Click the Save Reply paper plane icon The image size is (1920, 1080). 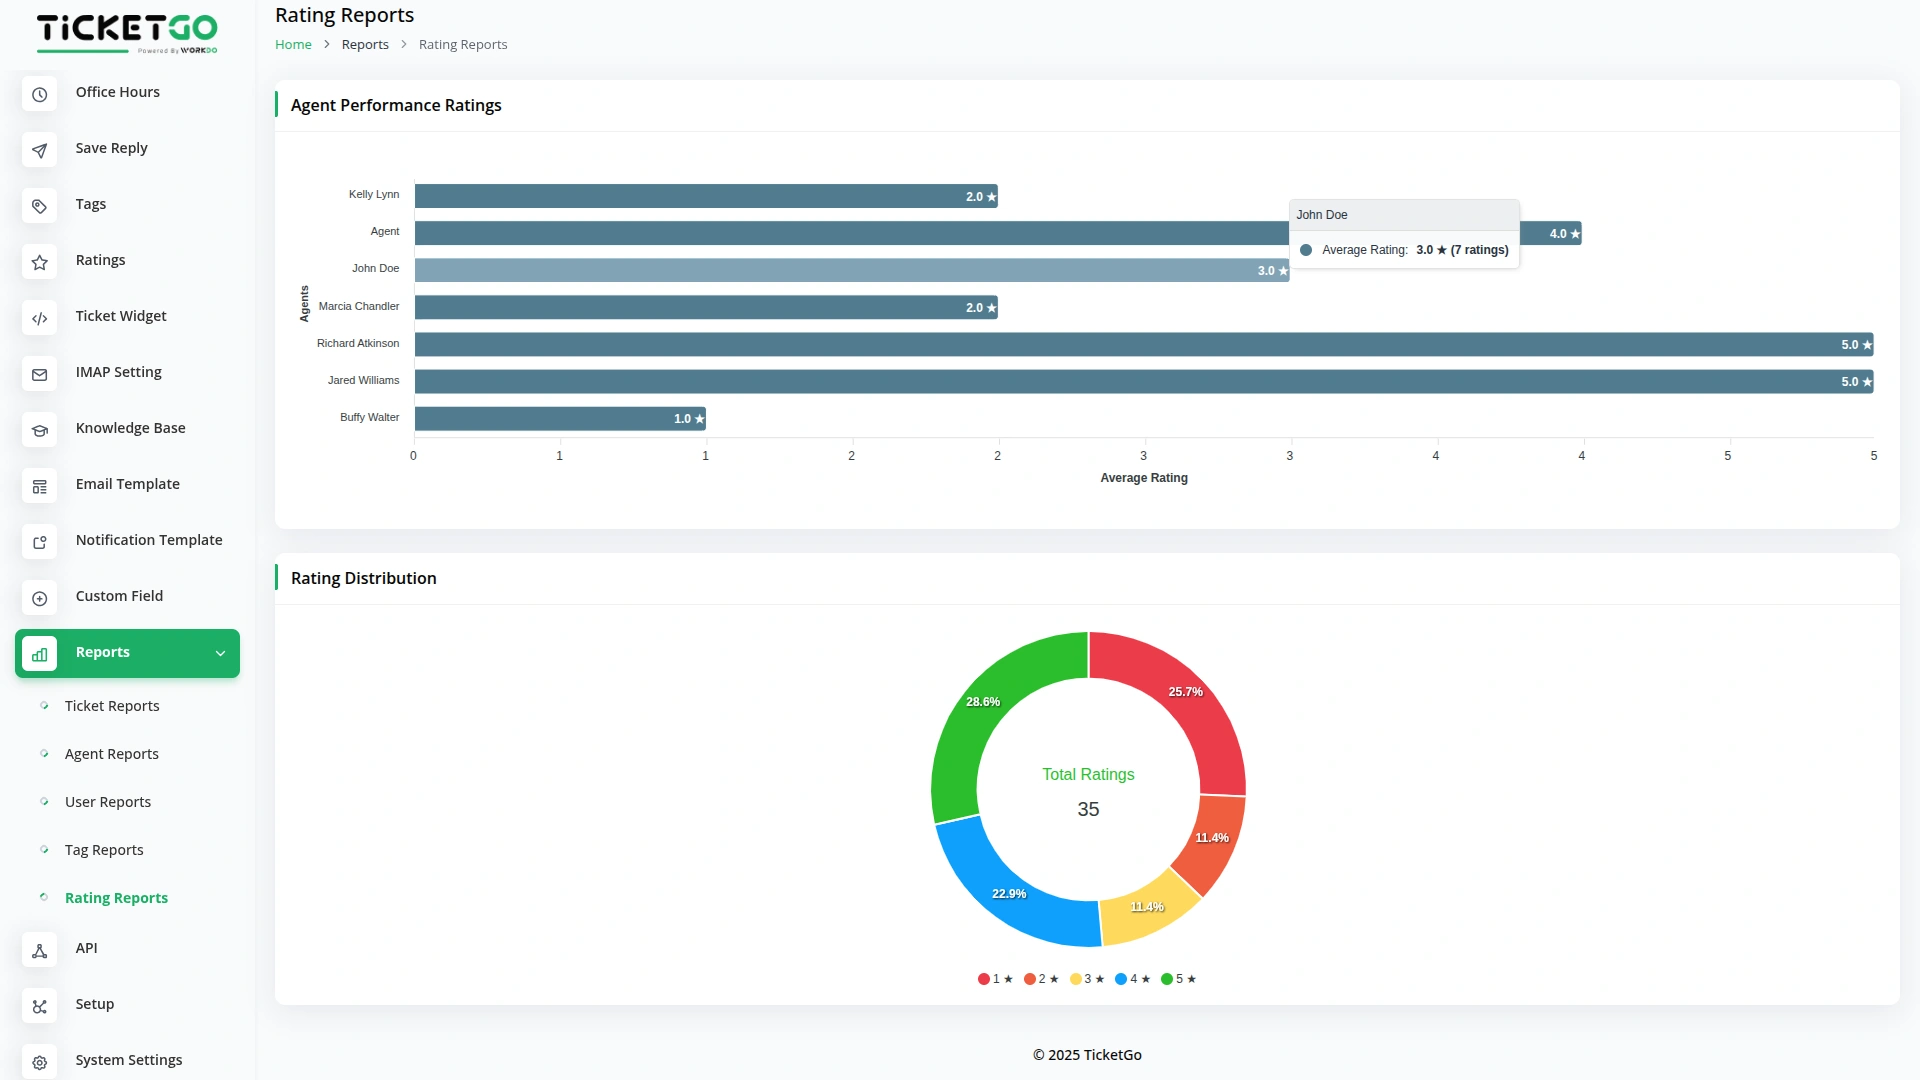click(x=39, y=150)
